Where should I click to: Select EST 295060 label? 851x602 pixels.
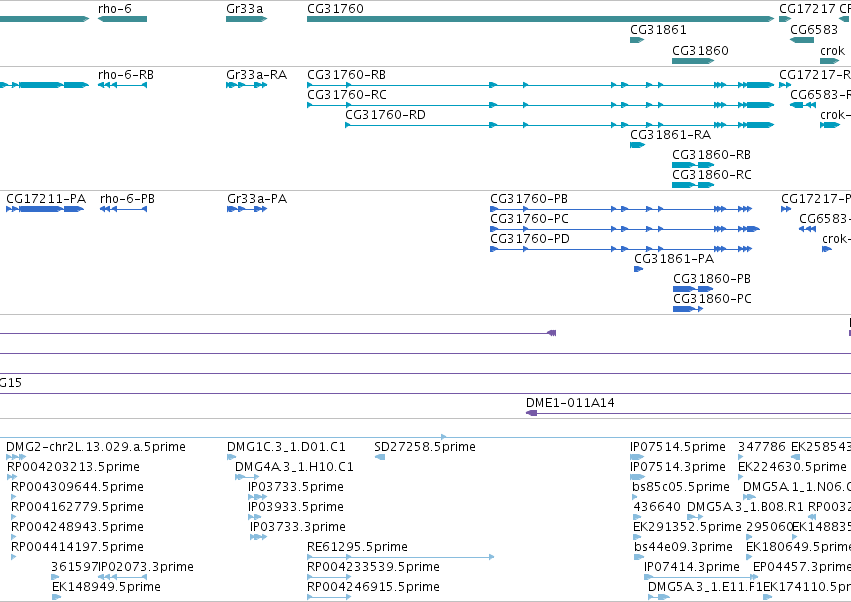769,527
